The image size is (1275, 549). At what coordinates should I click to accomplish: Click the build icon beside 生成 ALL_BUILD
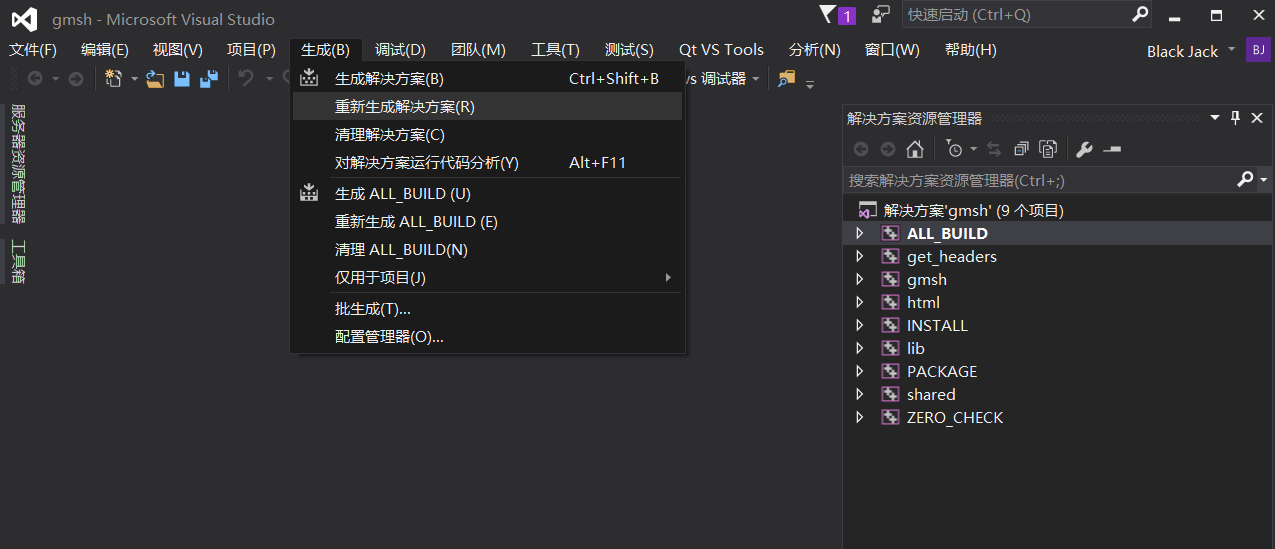coord(309,193)
